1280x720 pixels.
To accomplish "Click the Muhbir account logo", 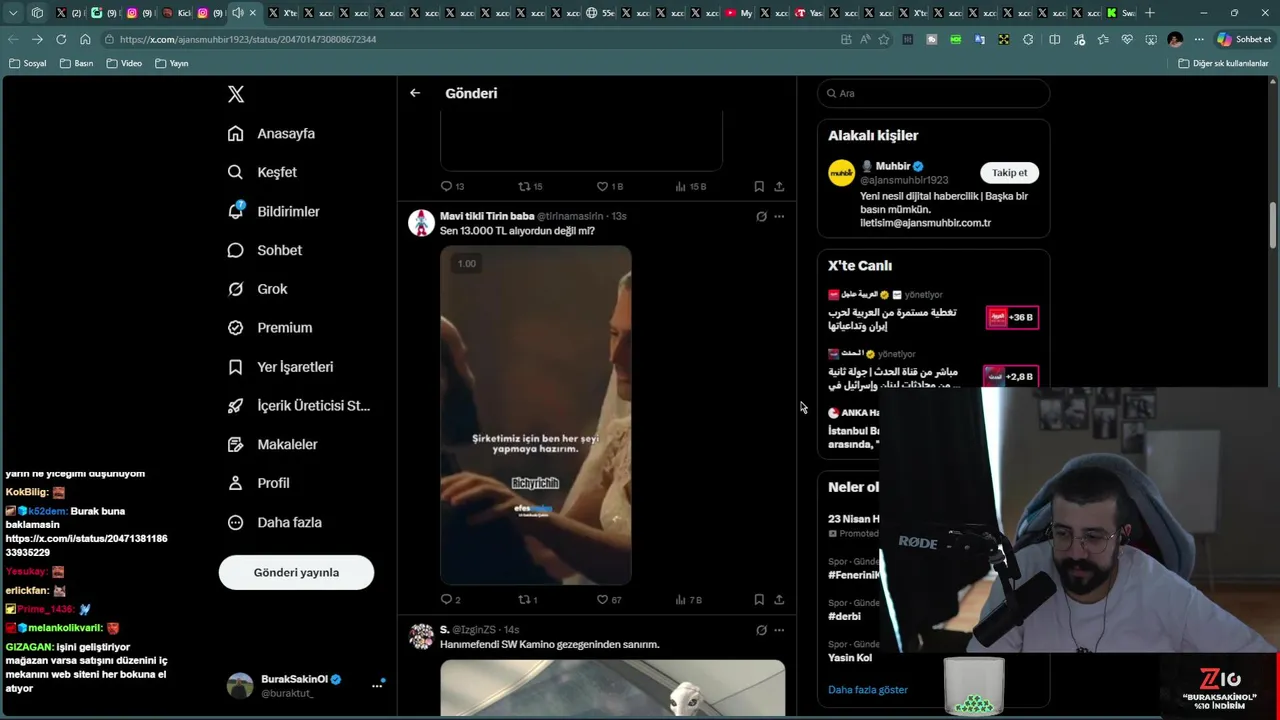I will click(841, 173).
